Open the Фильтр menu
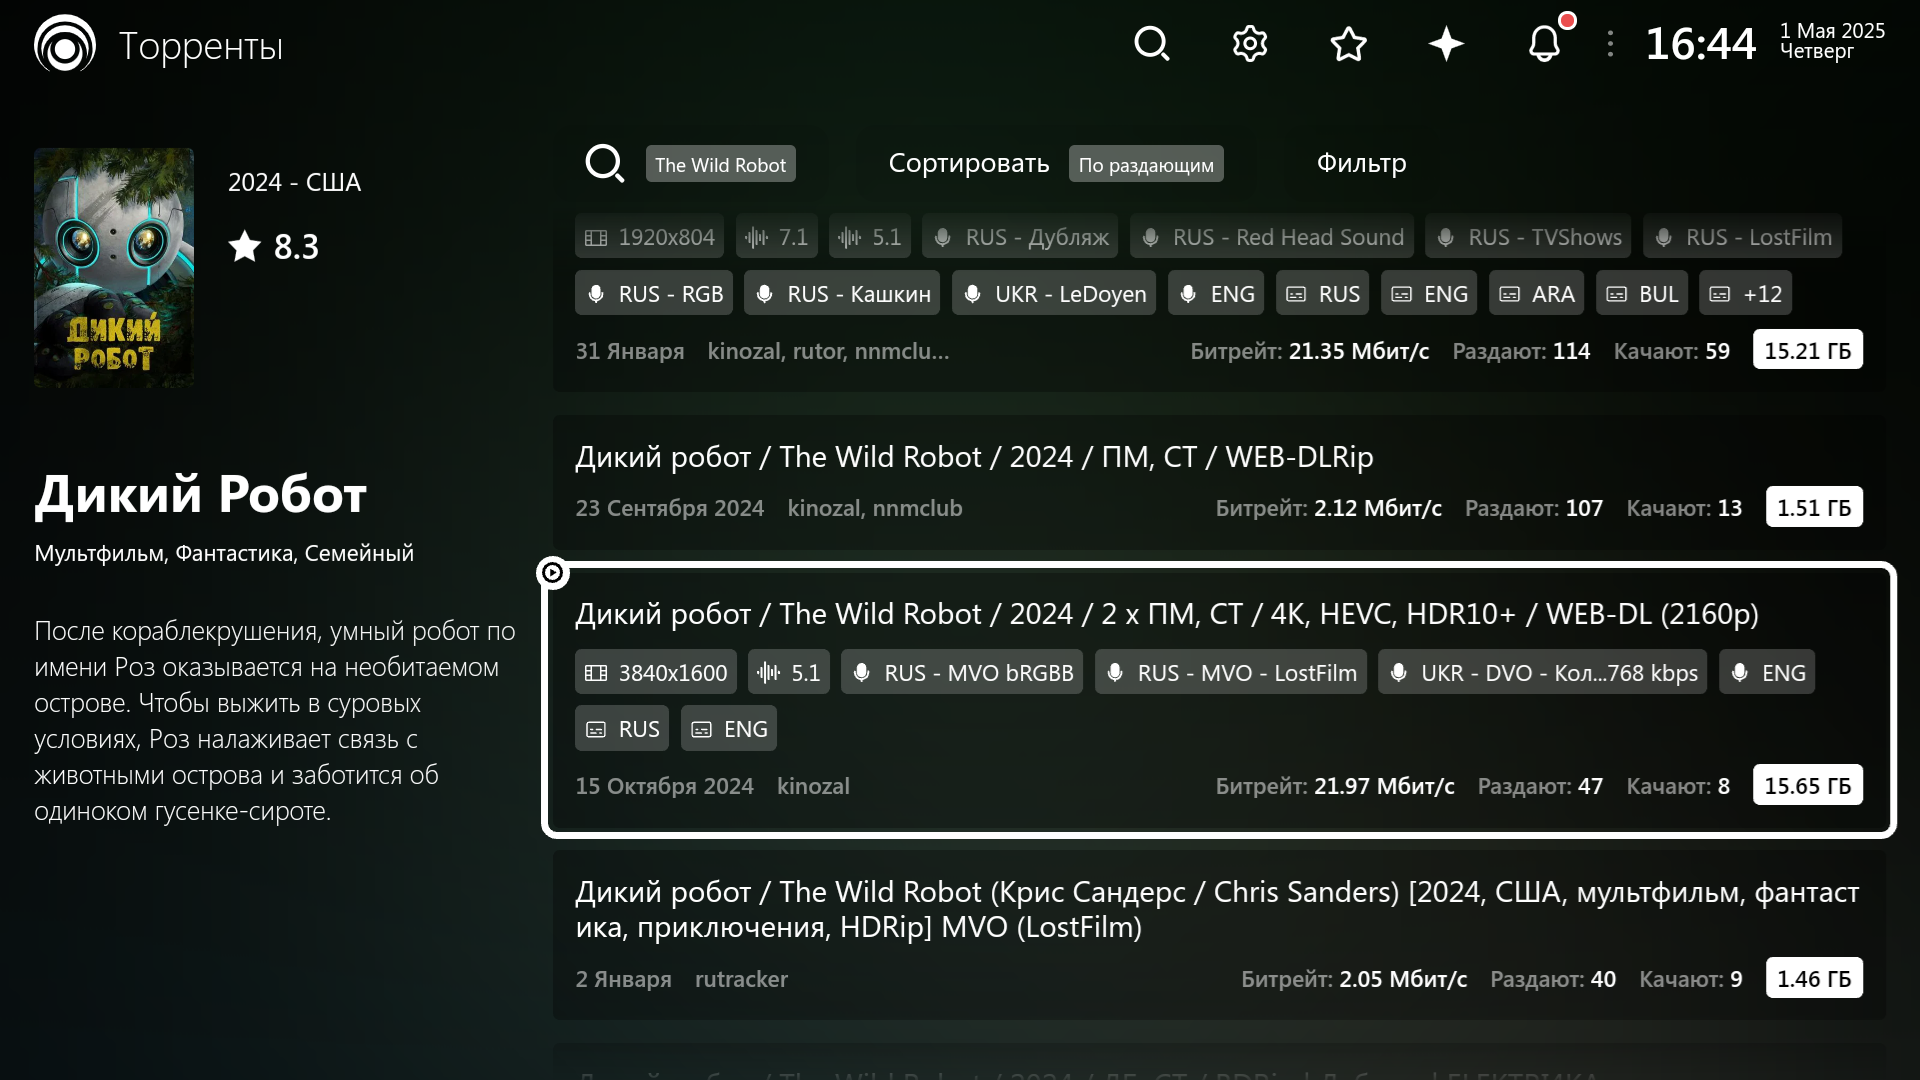Screen dimensions: 1920x1080 point(1361,163)
